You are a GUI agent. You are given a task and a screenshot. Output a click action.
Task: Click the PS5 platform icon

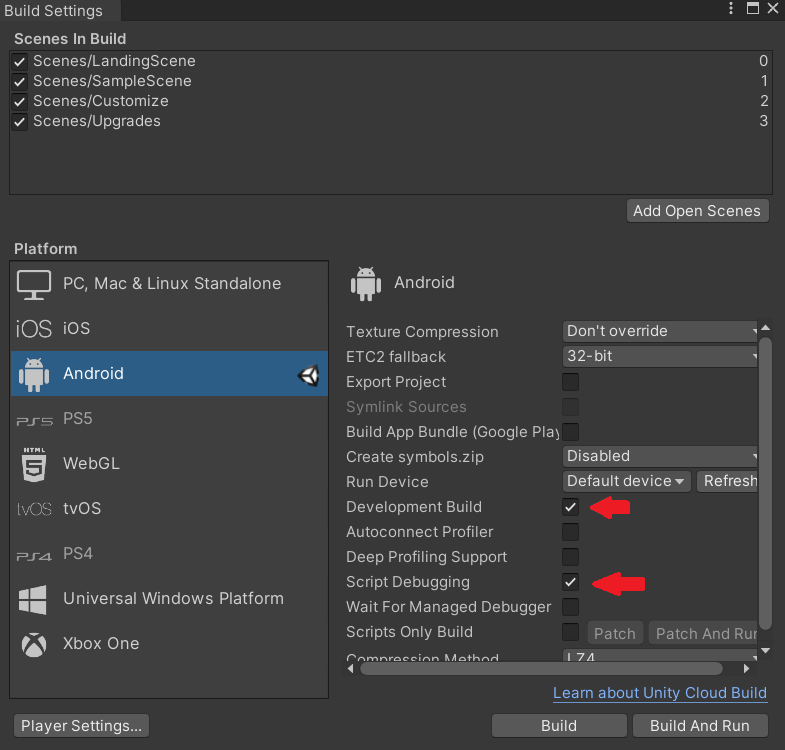point(34,421)
